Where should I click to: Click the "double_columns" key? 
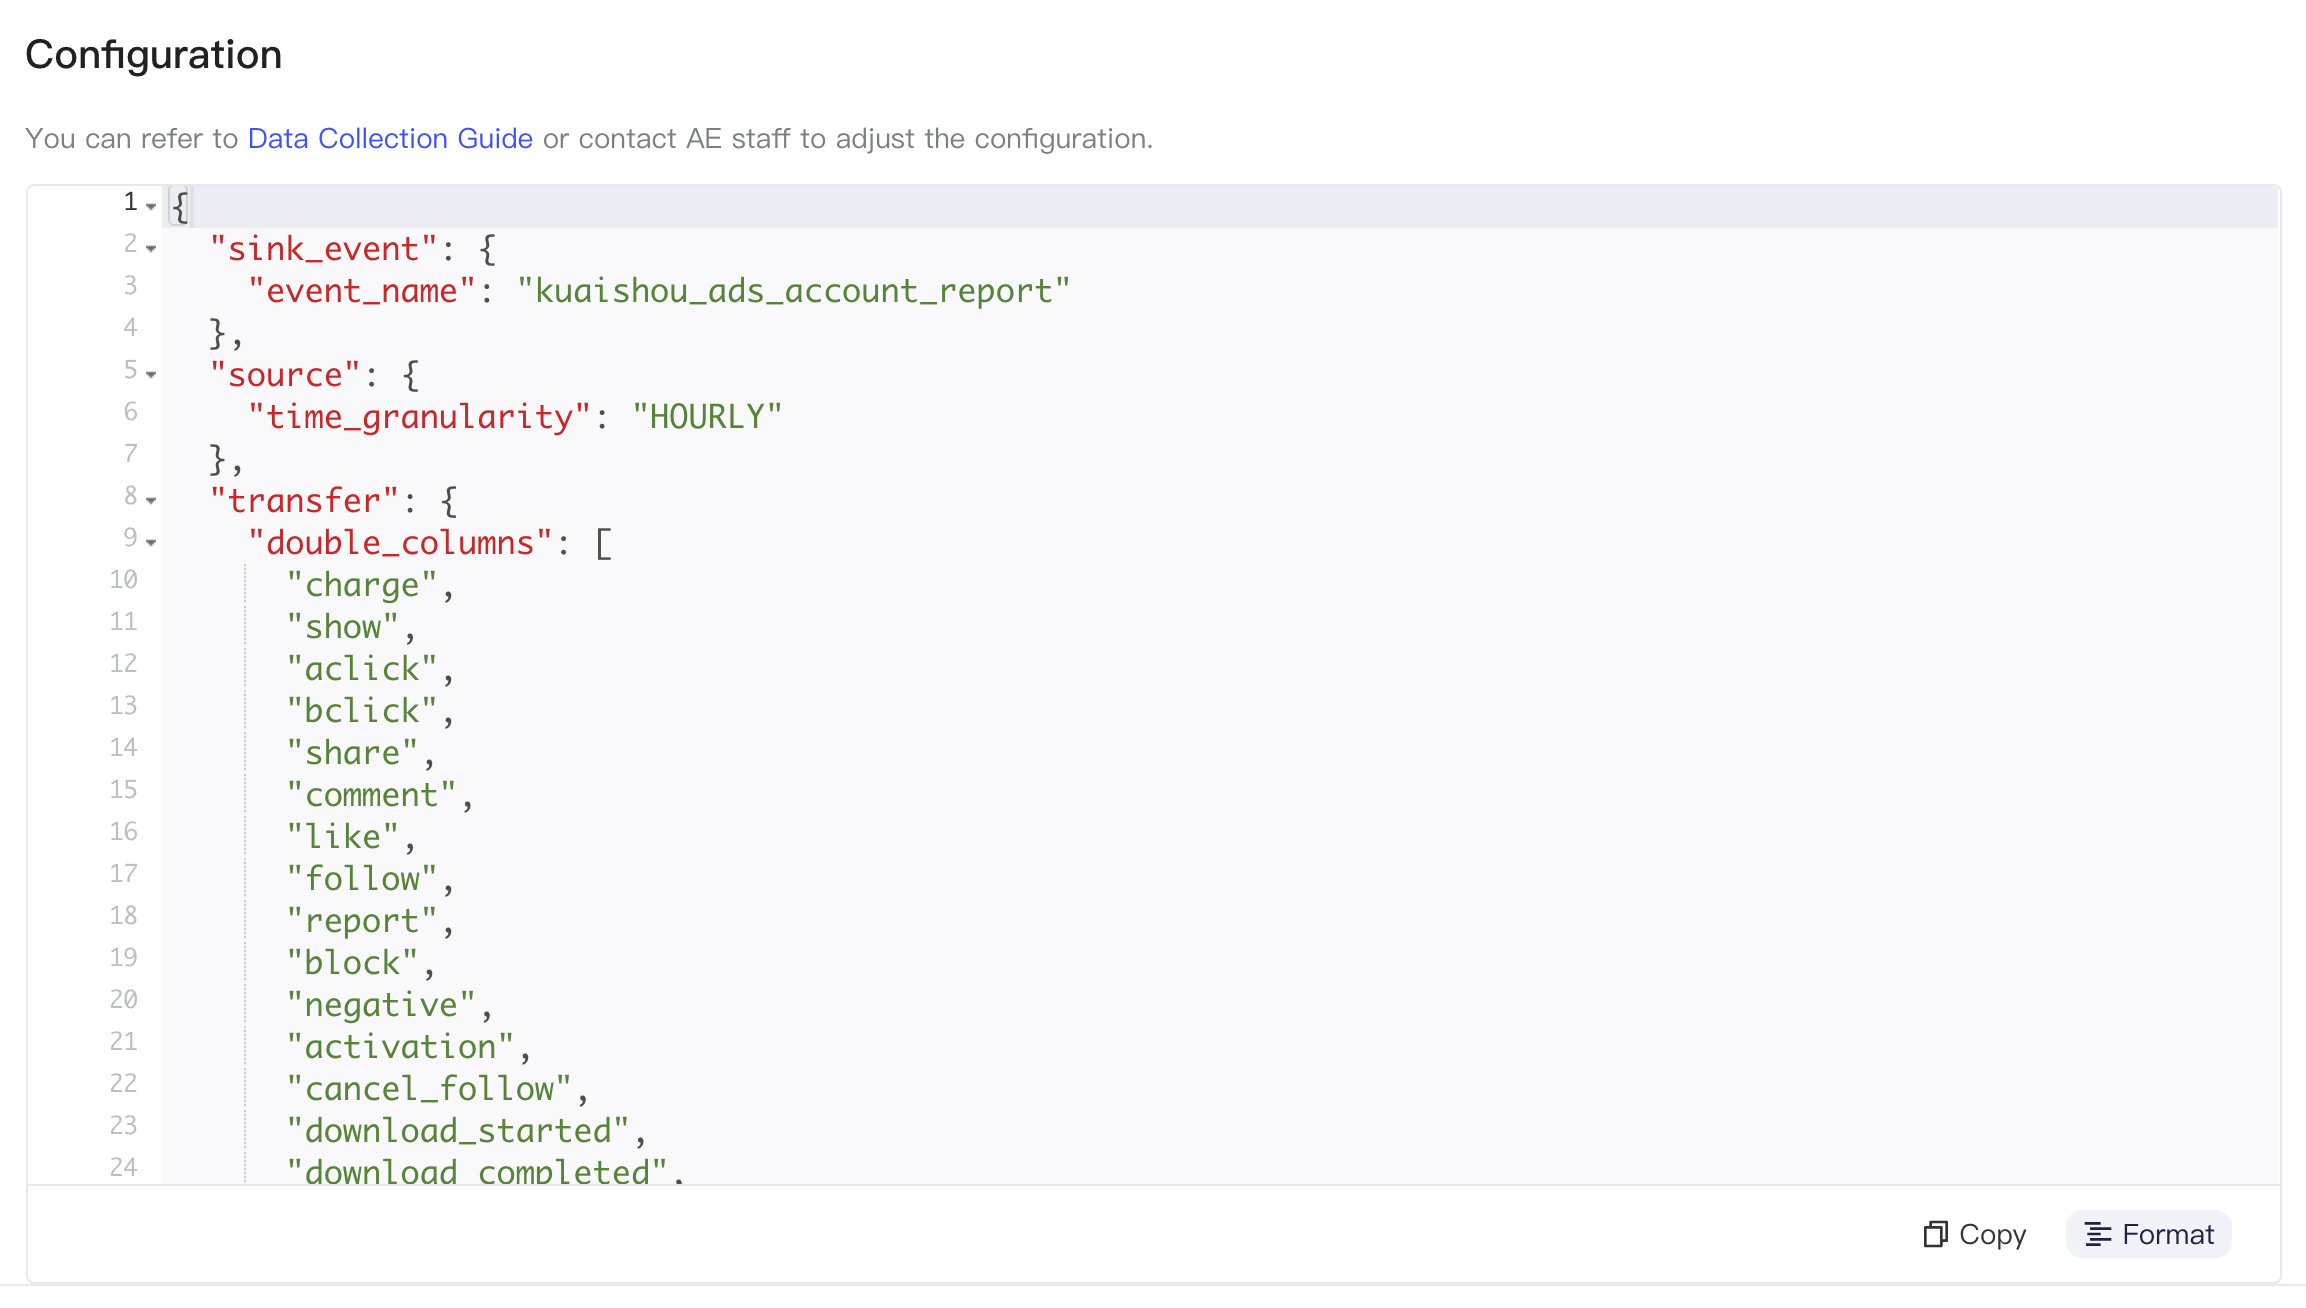pyautogui.click(x=400, y=543)
